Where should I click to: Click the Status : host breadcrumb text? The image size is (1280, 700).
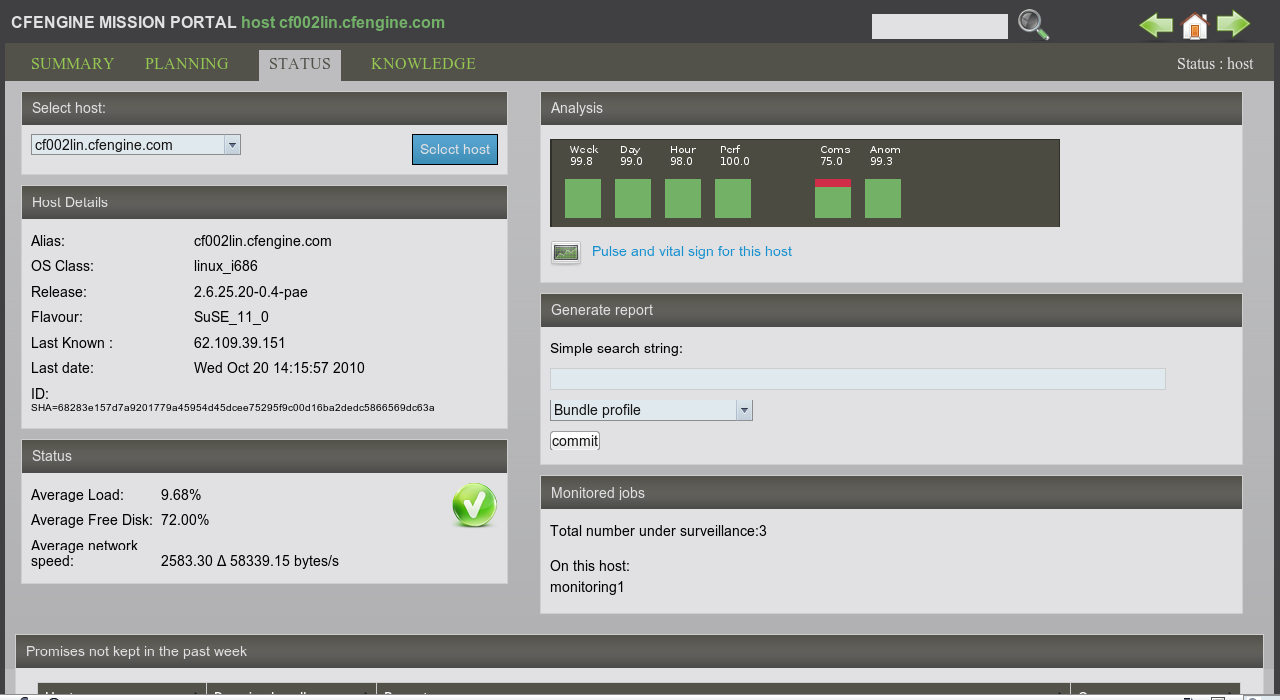pos(1215,64)
